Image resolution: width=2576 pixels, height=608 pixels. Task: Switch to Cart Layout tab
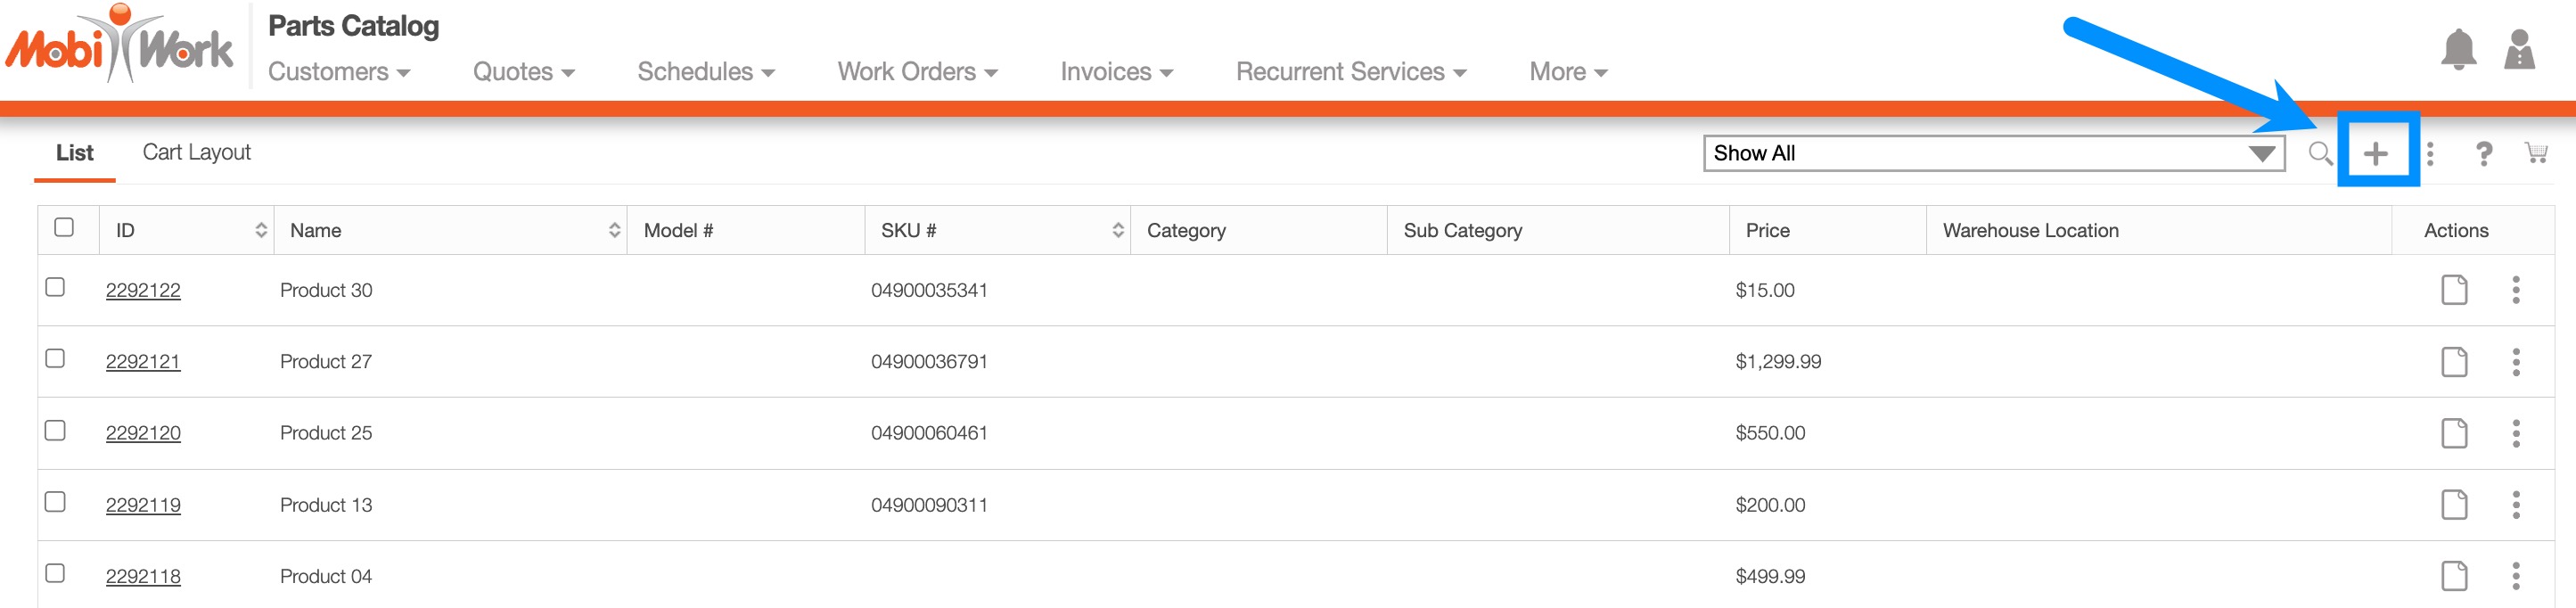(196, 152)
